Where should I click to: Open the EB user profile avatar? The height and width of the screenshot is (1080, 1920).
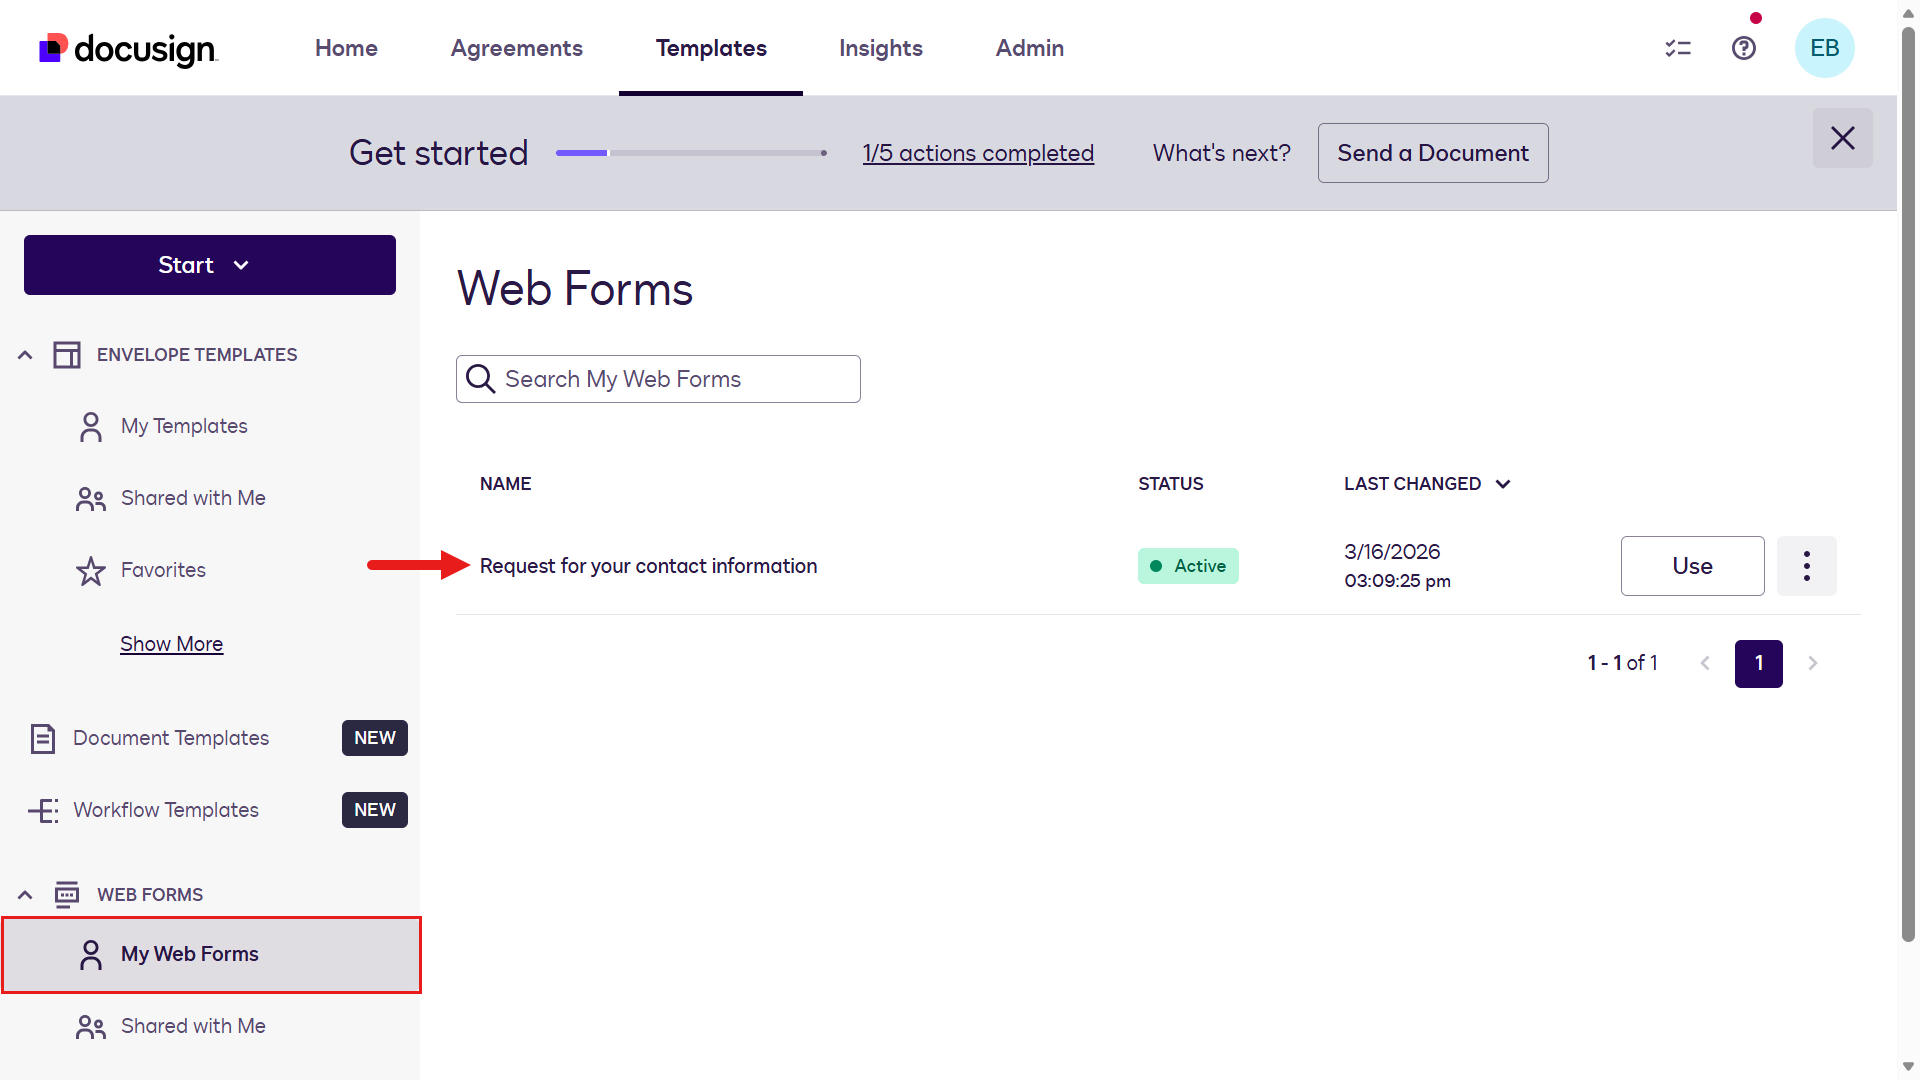click(x=1825, y=48)
